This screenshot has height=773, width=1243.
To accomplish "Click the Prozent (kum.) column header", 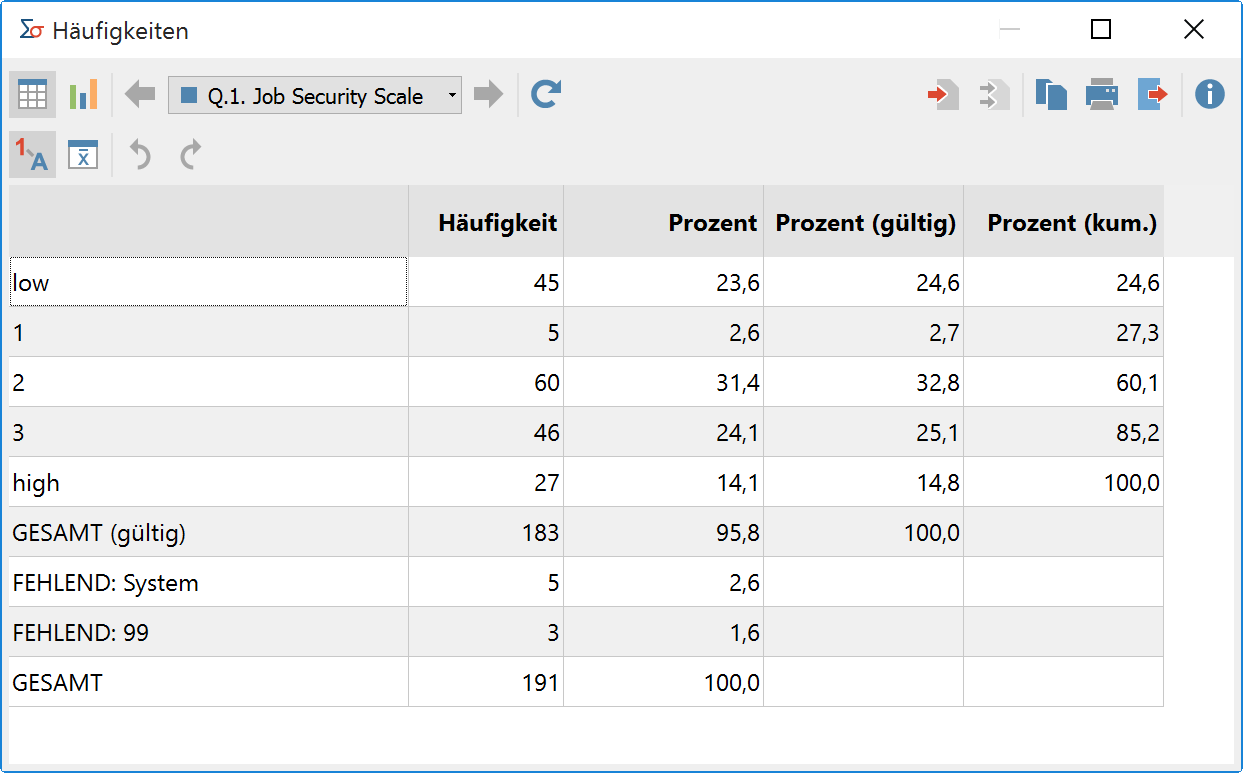I will (x=1064, y=221).
